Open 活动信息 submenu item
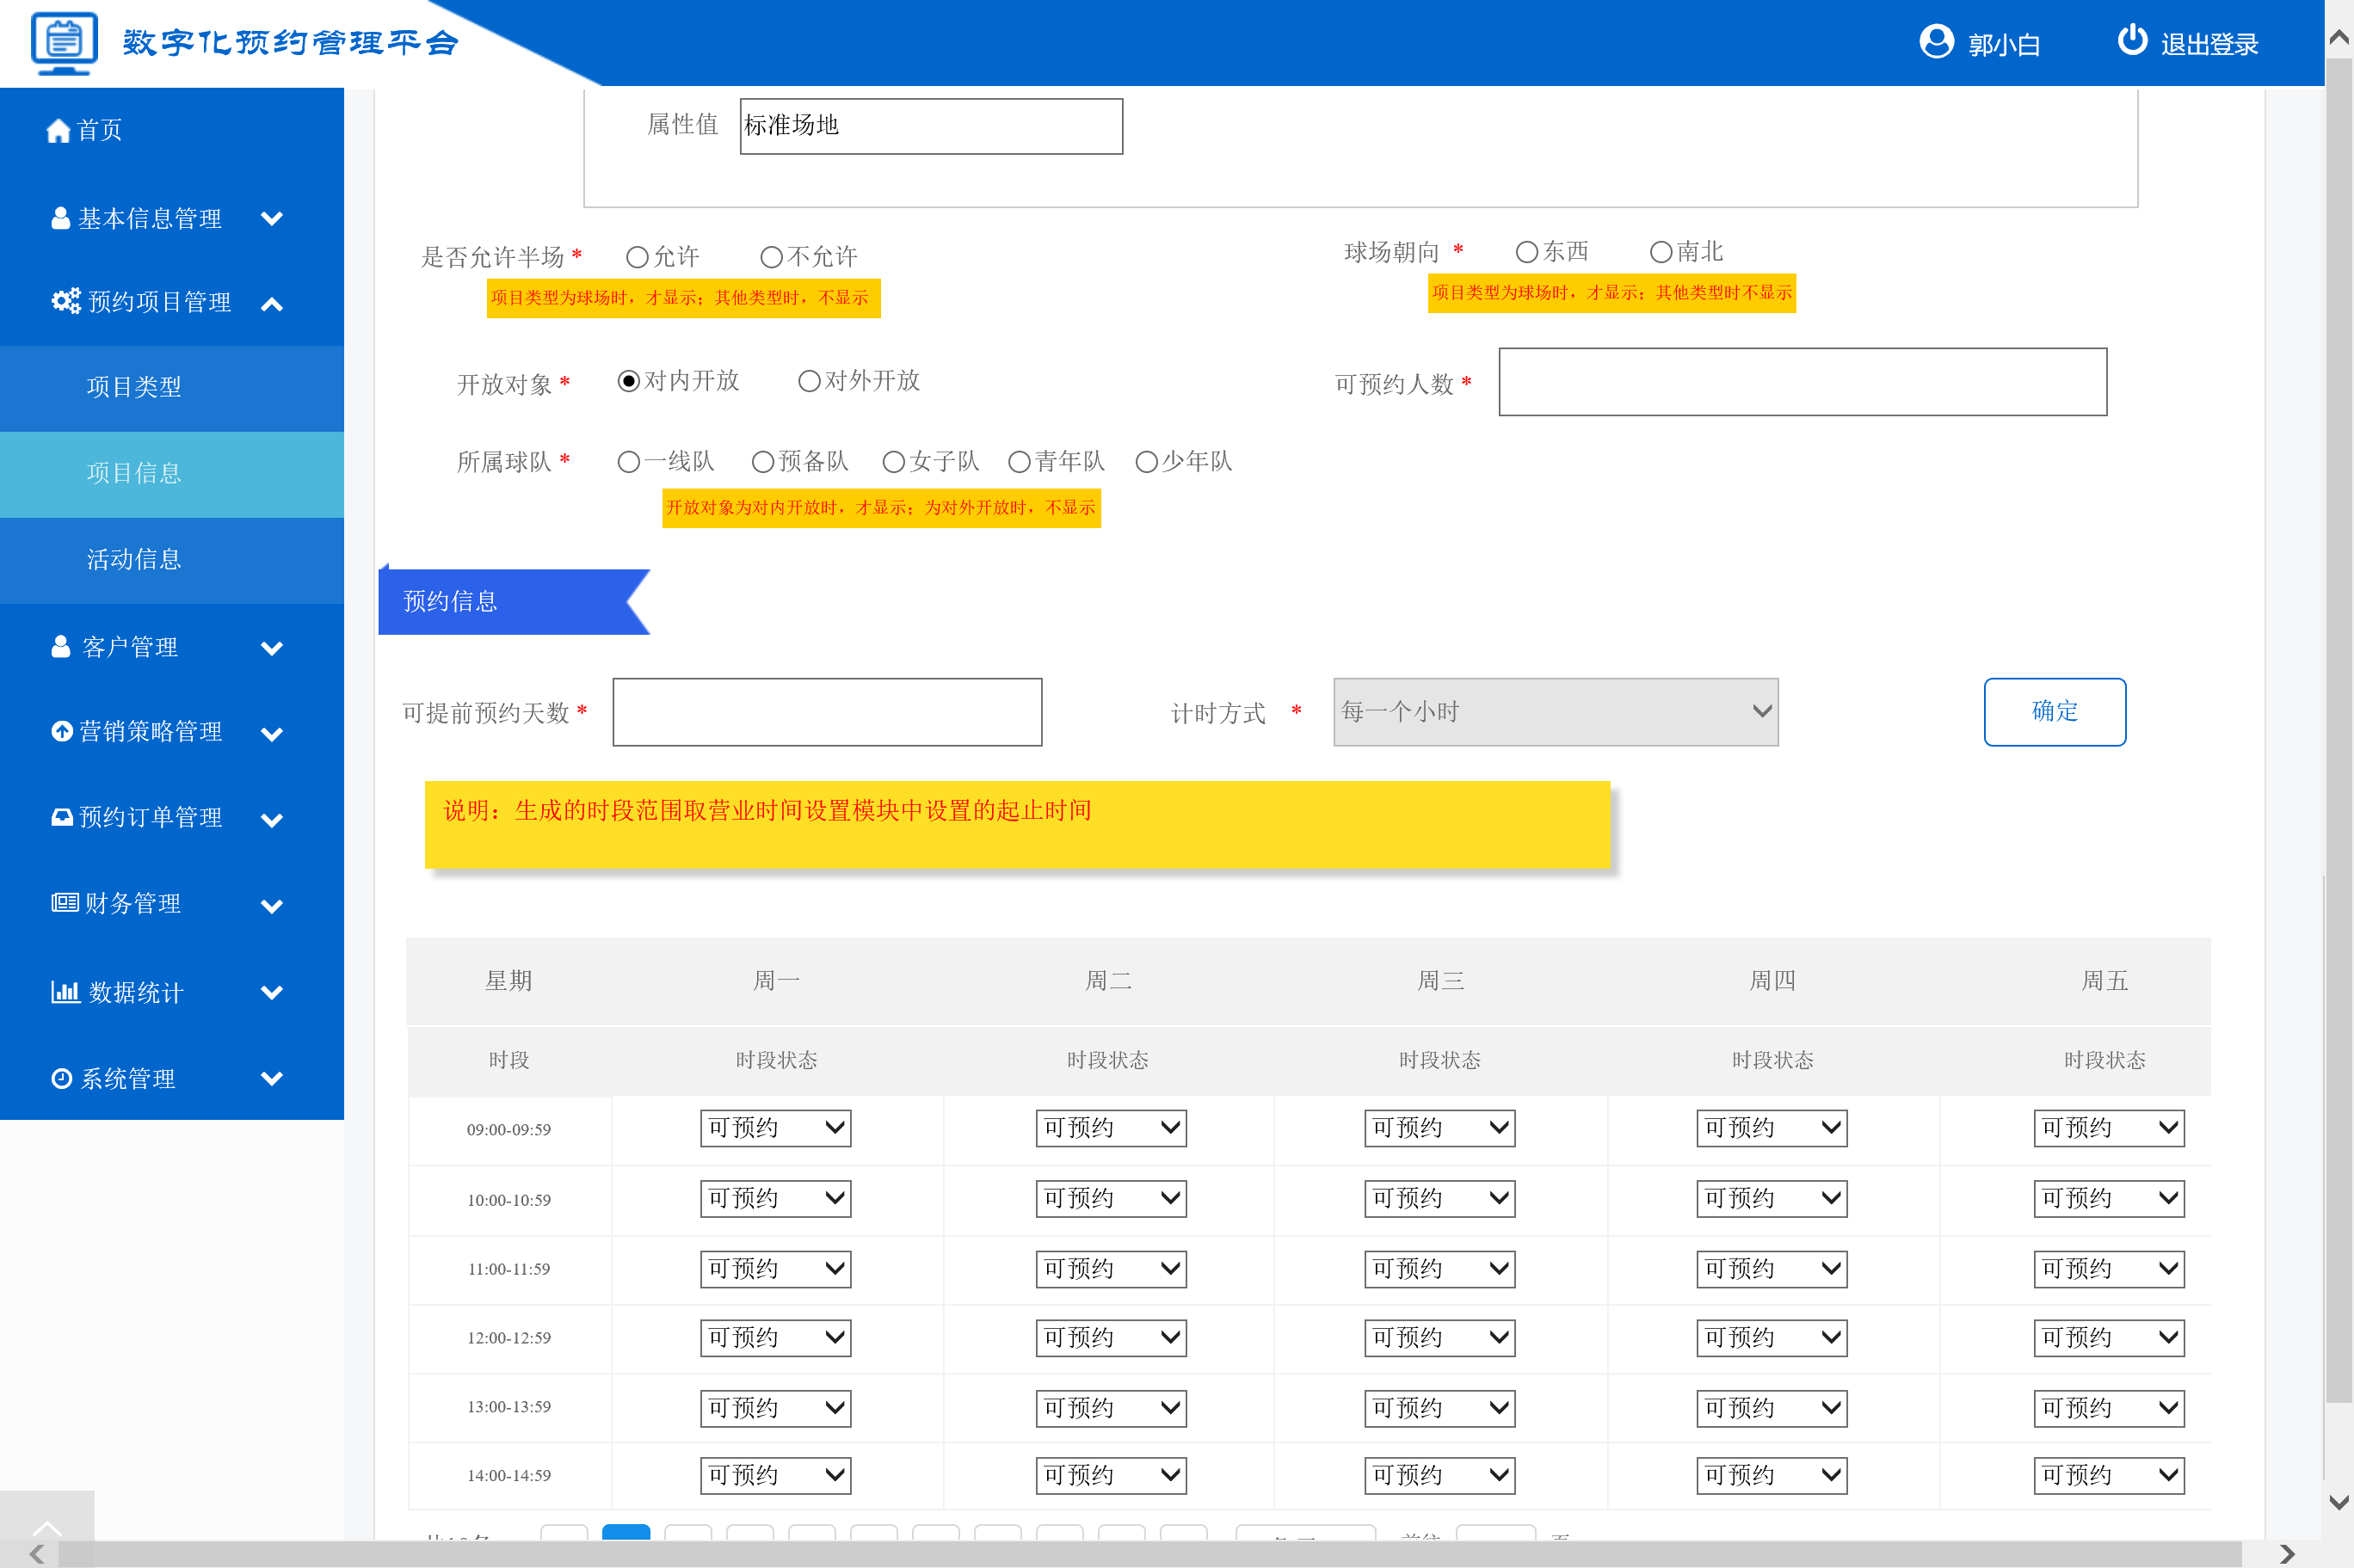 [x=172, y=560]
